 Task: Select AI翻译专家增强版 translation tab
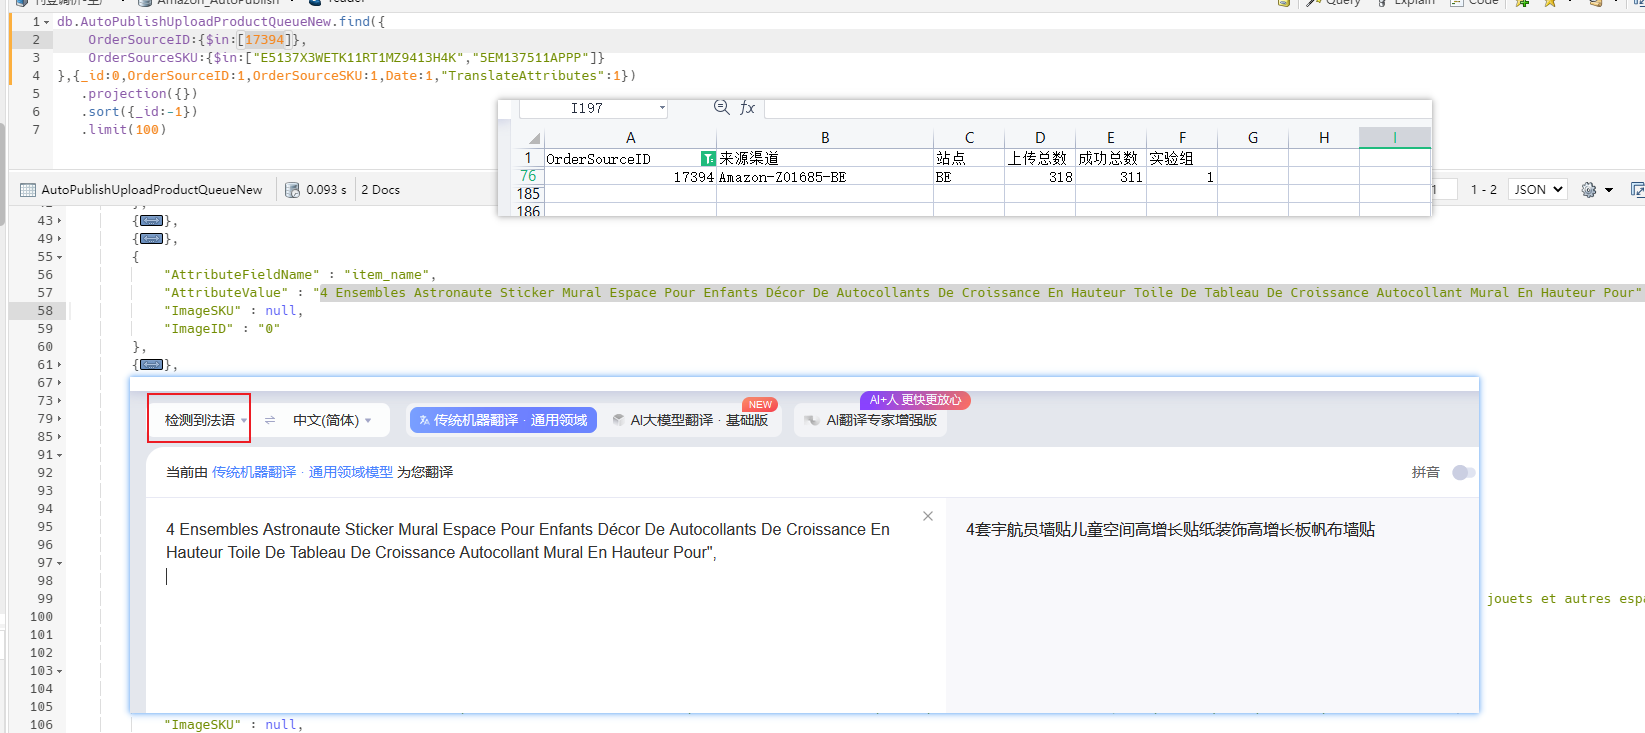[x=871, y=420]
